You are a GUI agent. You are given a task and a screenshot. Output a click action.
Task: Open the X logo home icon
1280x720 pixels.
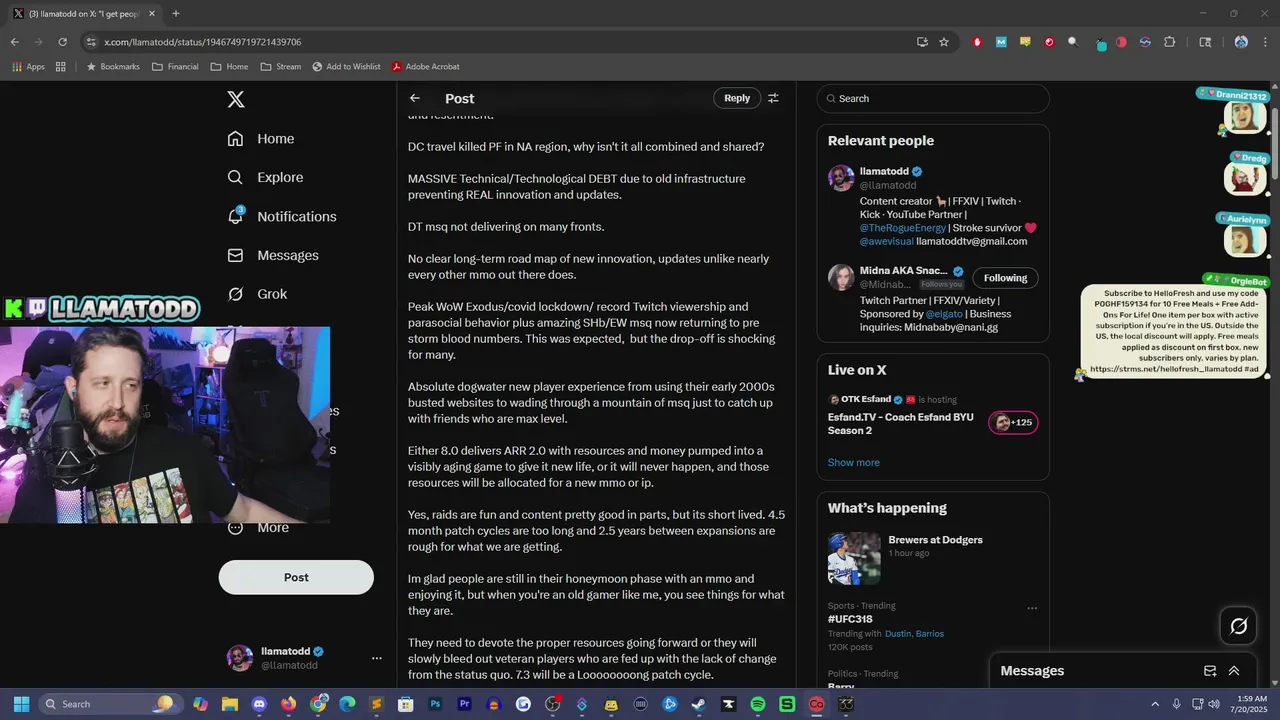pos(236,99)
